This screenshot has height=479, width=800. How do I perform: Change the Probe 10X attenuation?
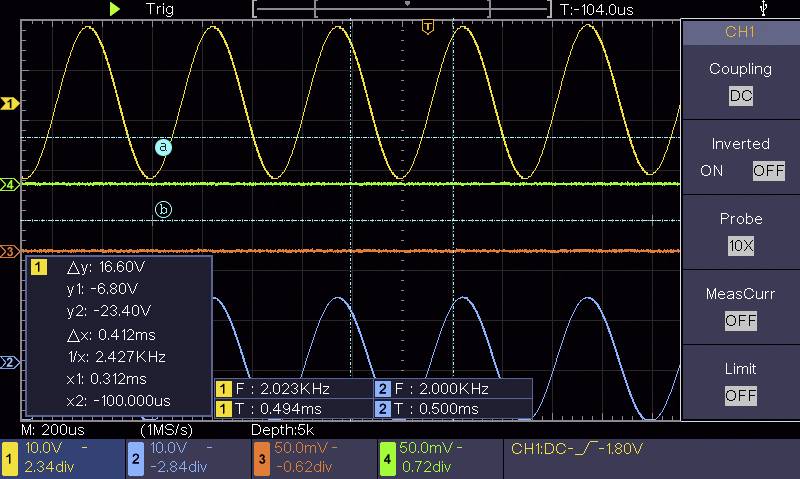coord(740,246)
